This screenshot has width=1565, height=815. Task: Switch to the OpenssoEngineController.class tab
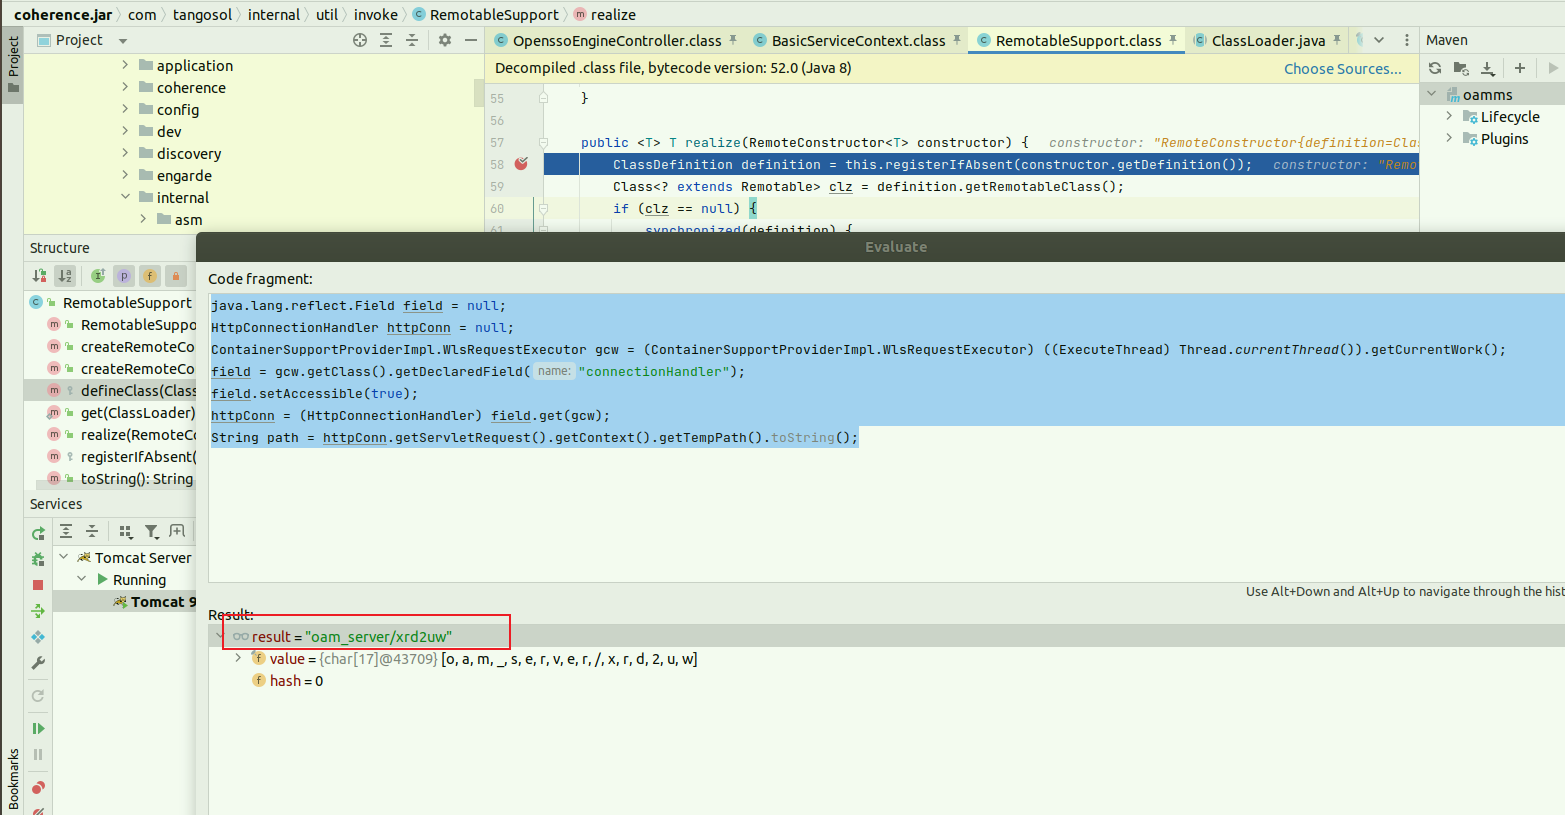click(x=616, y=41)
